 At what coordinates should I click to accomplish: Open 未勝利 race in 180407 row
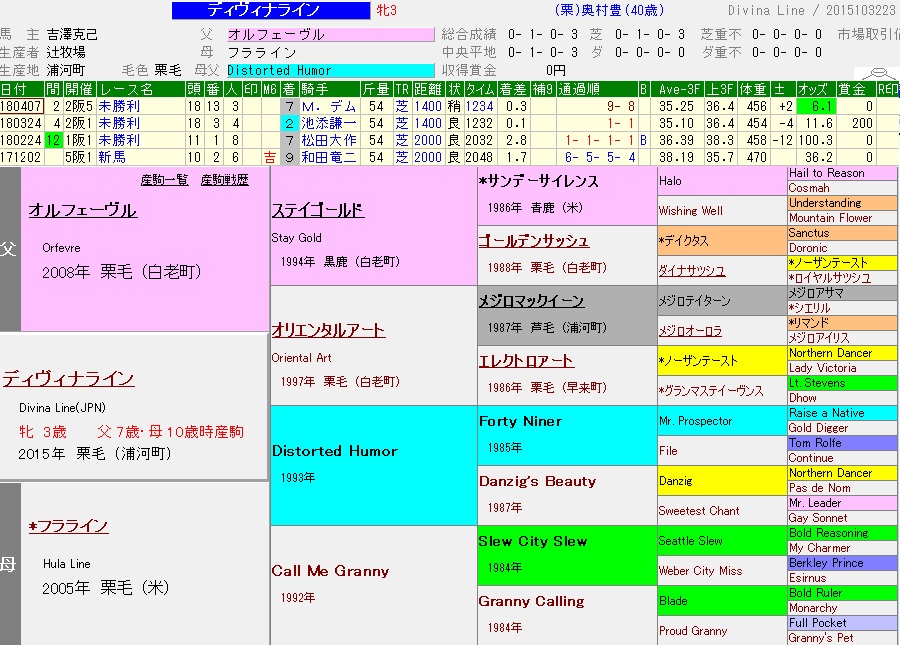119,106
